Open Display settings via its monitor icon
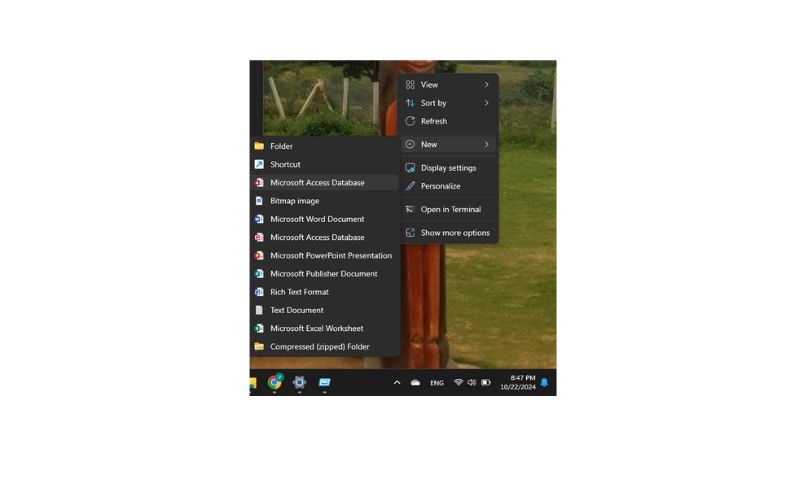The width and height of the screenshot is (800, 500). coord(410,168)
